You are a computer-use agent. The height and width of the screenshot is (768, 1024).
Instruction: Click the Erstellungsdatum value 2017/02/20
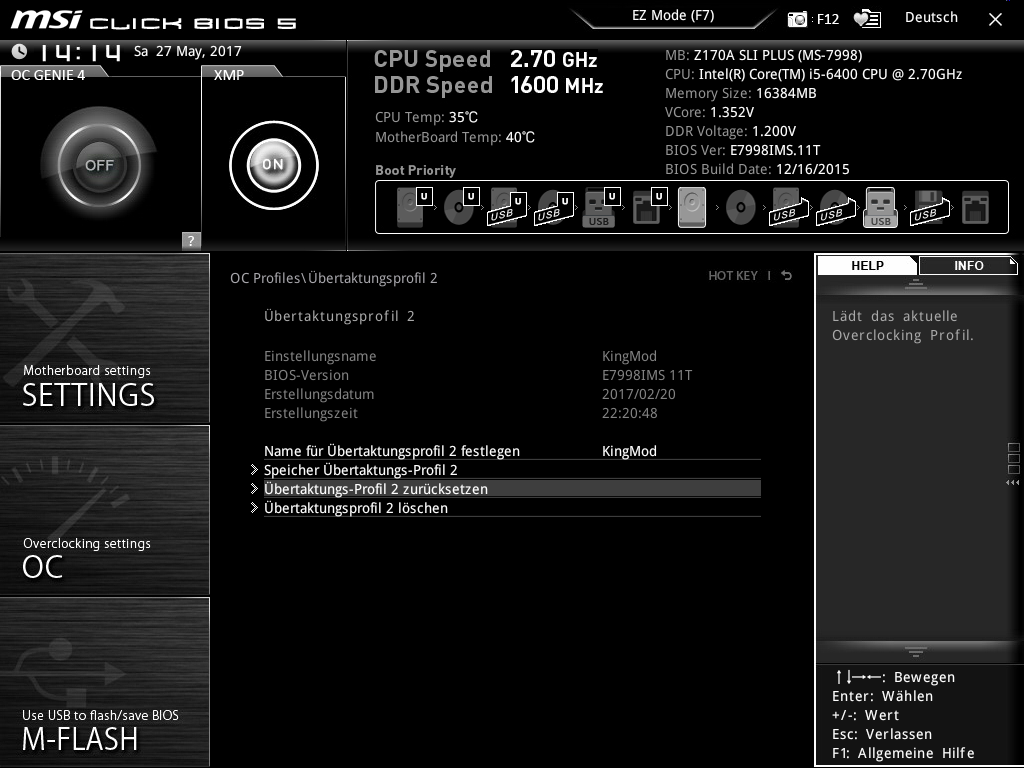coord(638,394)
